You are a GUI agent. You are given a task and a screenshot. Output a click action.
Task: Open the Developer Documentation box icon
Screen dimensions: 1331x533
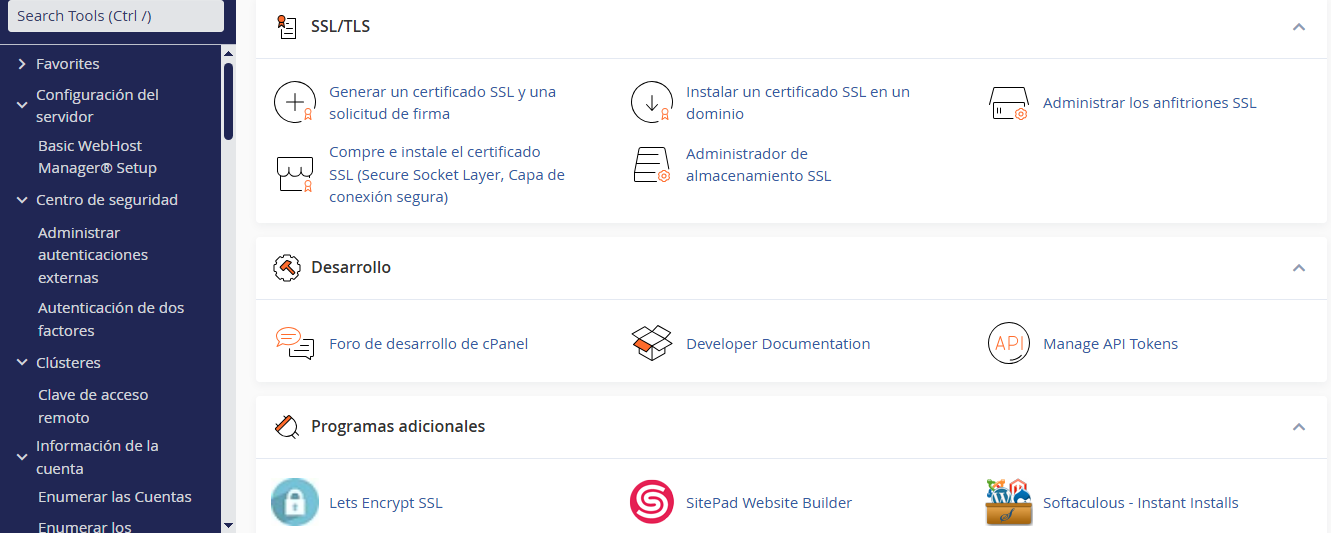652,344
